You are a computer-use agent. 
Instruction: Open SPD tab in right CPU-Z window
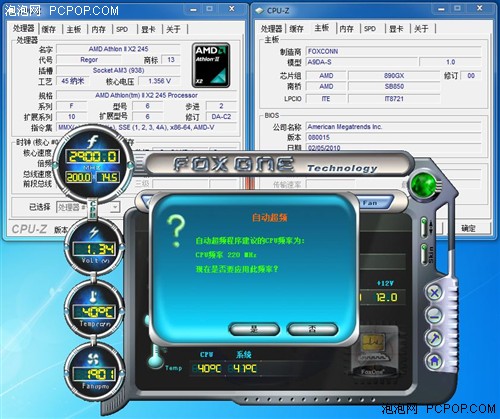click(370, 29)
